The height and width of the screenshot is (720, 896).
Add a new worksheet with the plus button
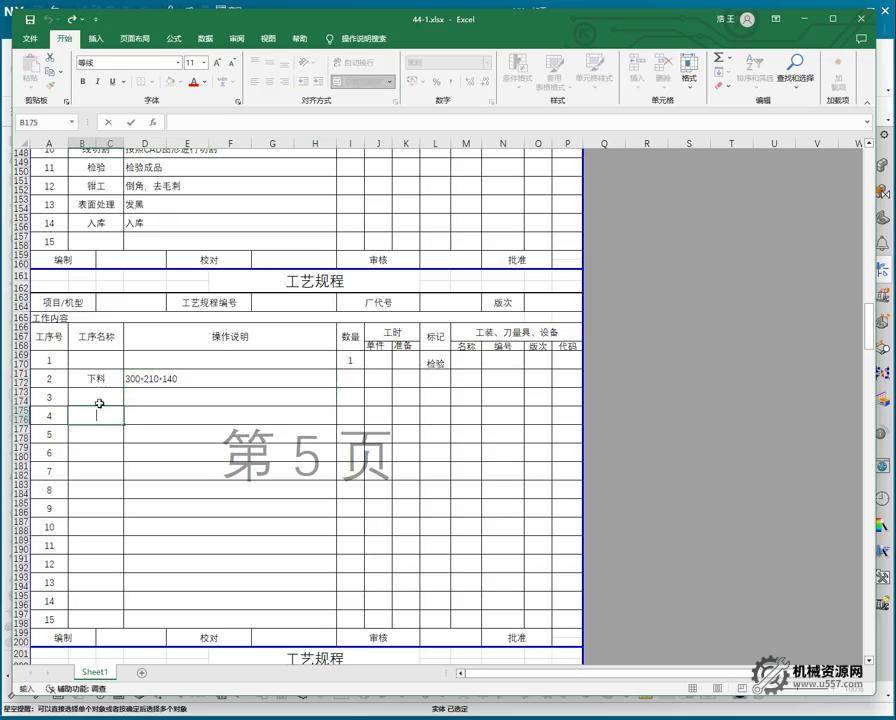141,672
